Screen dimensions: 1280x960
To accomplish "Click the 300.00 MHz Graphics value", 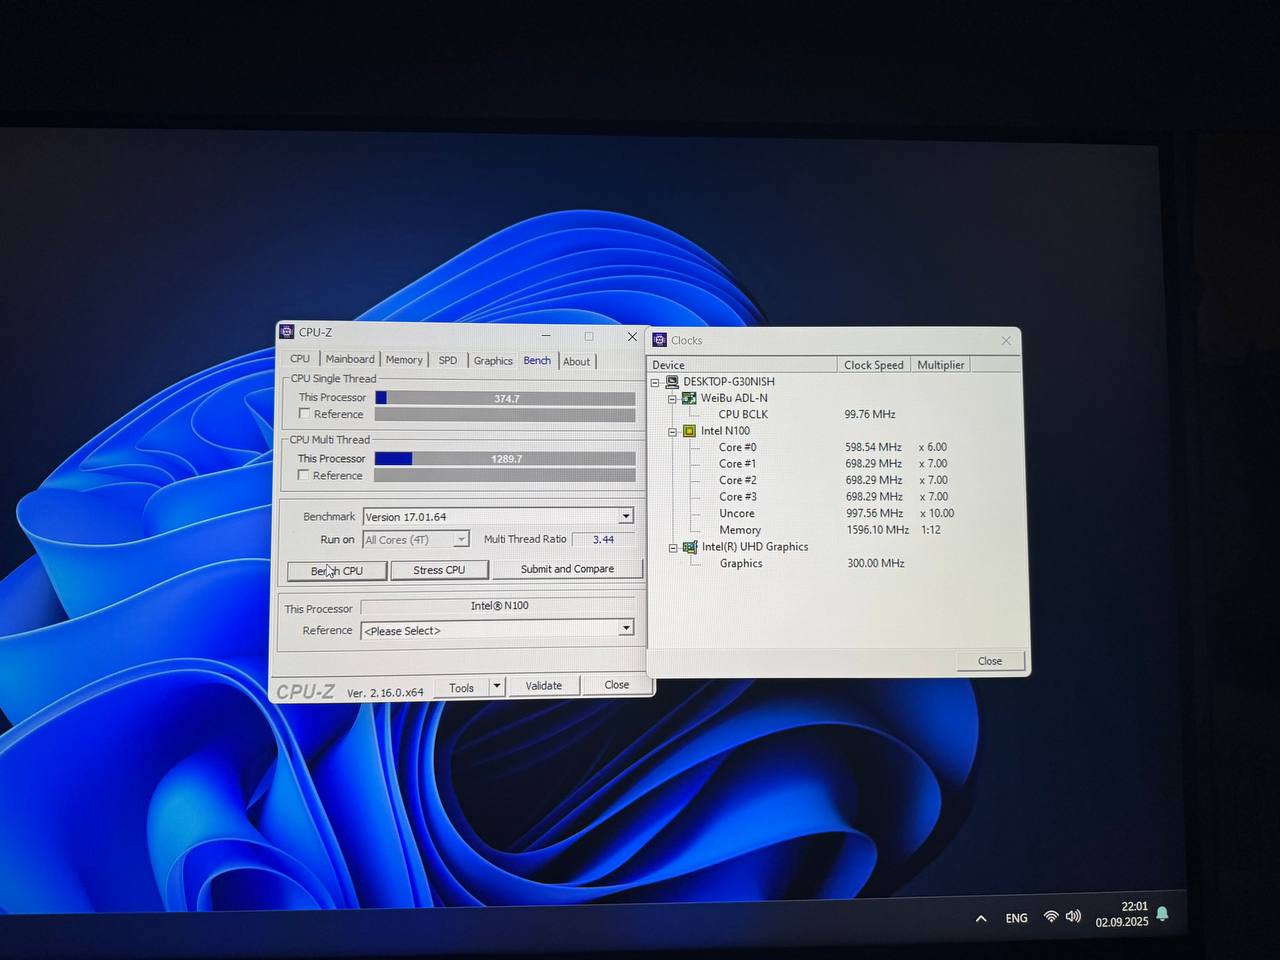I will [x=876, y=564].
